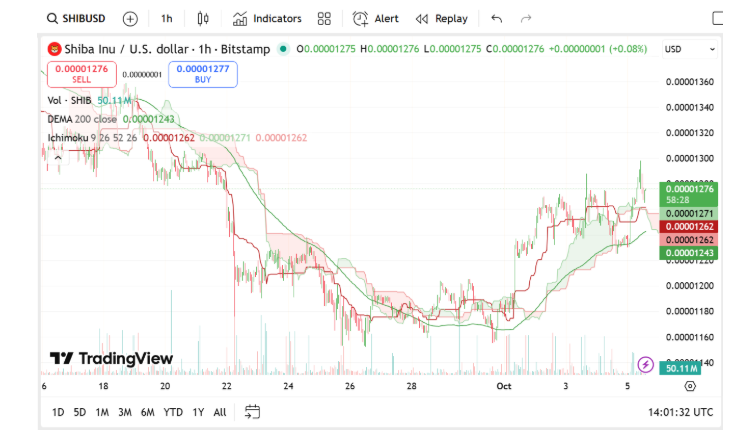This screenshot has width=739, height=437.
Task: Collapse the indicator legend chevron
Action: coord(57,156)
